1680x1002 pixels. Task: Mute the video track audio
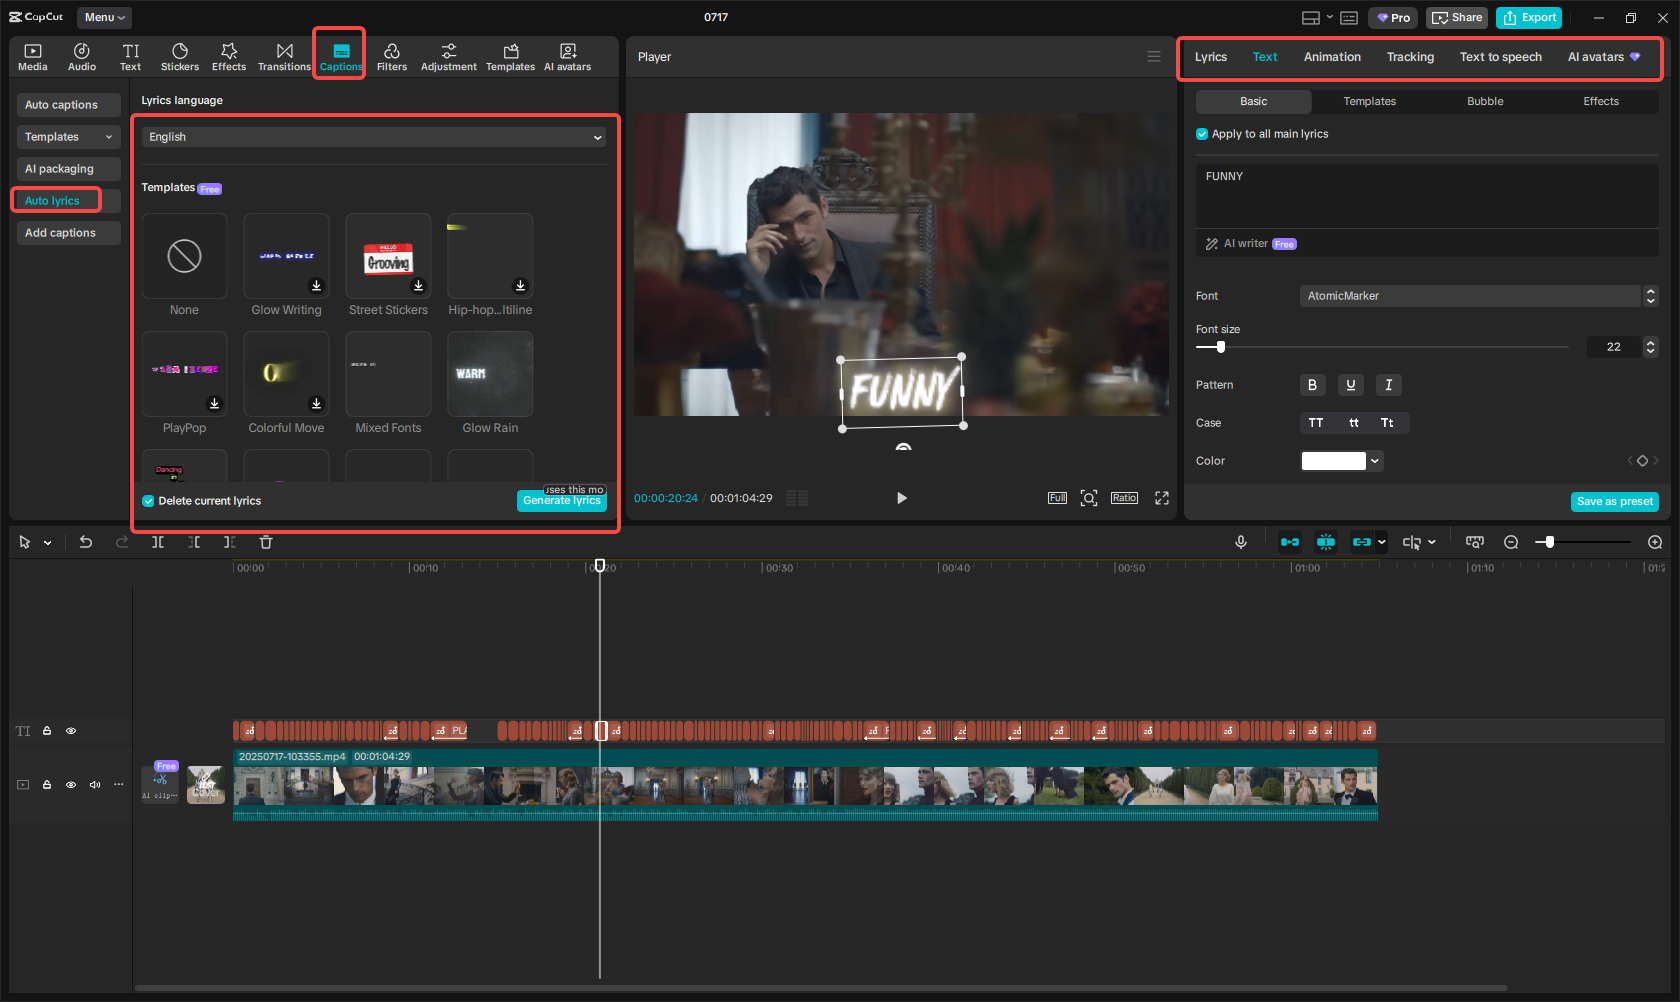click(95, 785)
